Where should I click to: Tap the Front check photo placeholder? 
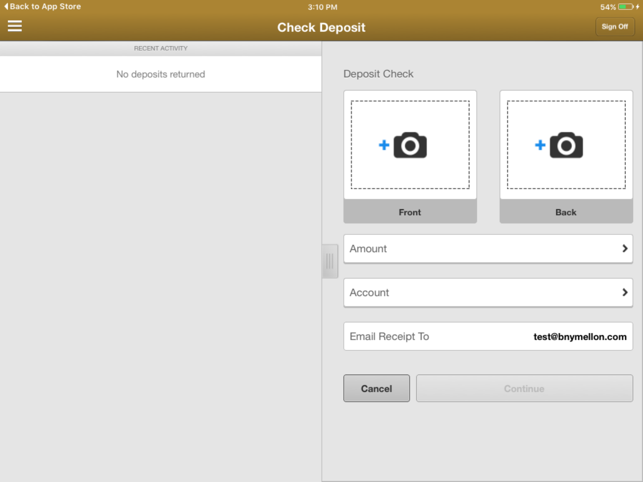(x=410, y=145)
